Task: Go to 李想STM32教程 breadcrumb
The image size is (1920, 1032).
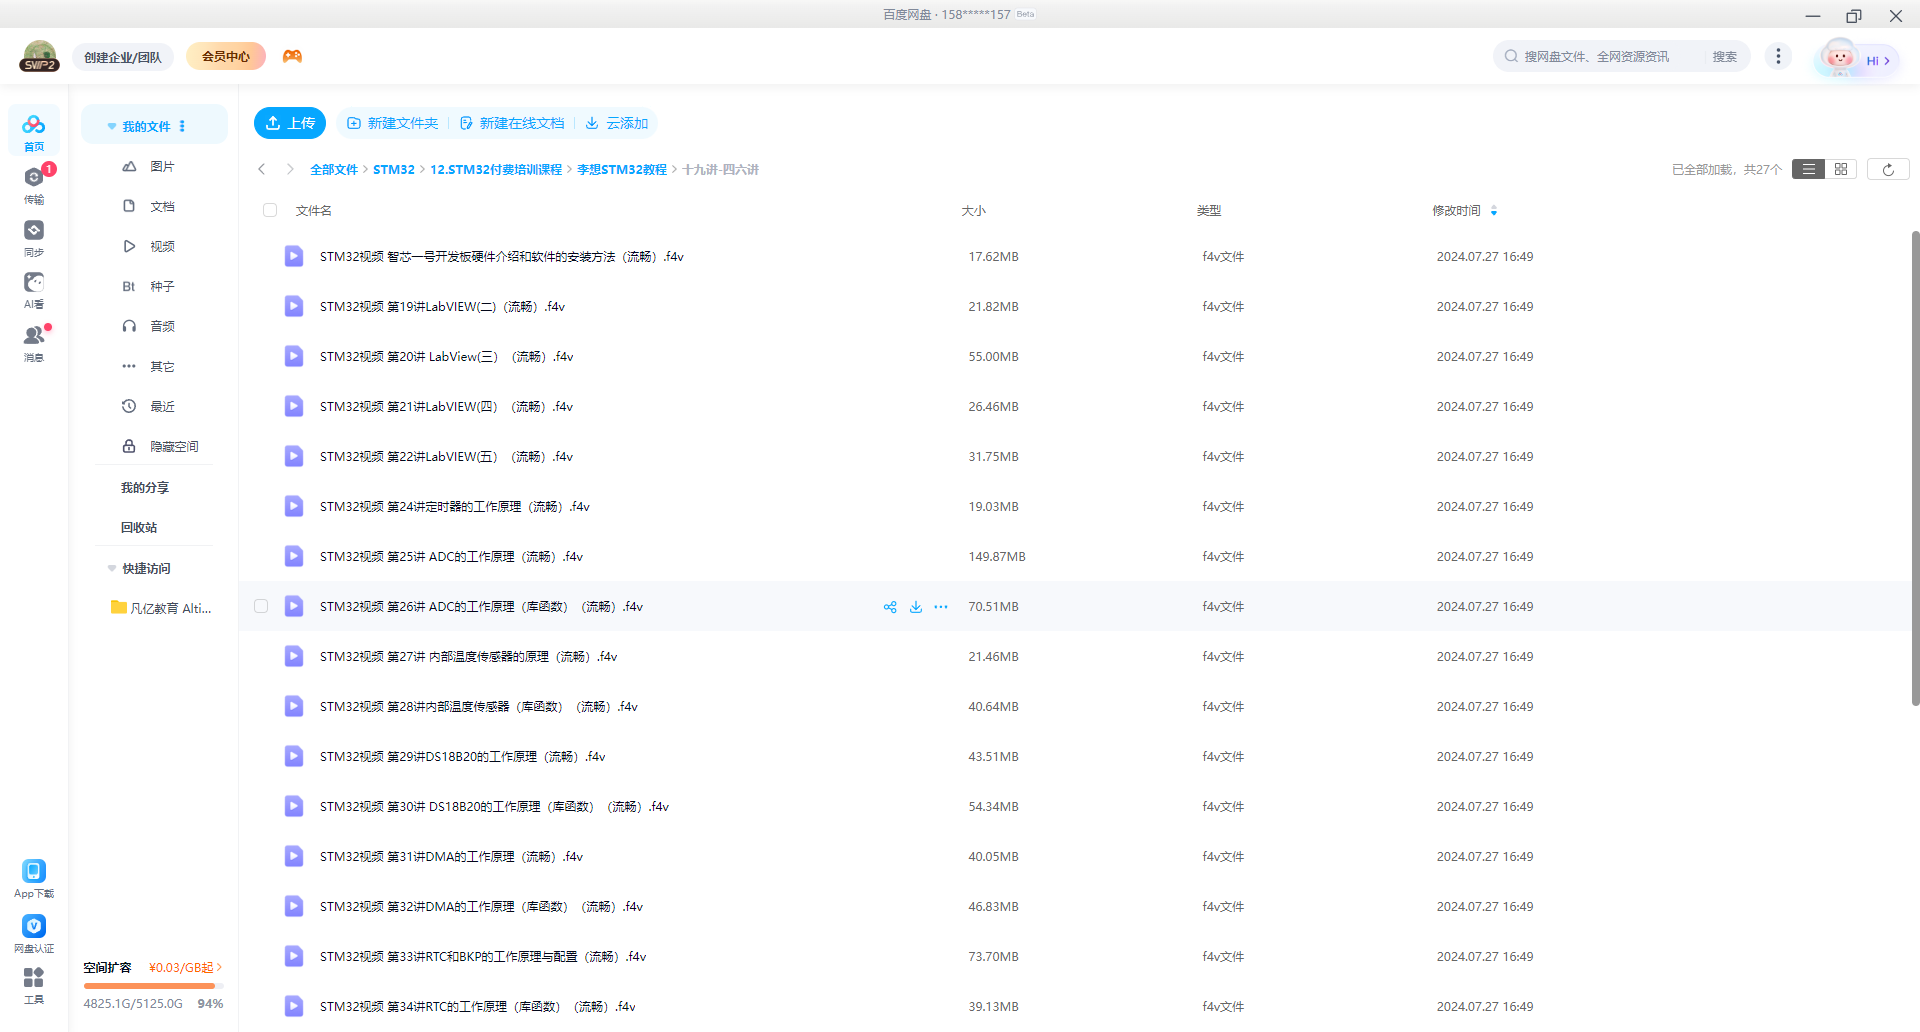Action: [x=622, y=170]
